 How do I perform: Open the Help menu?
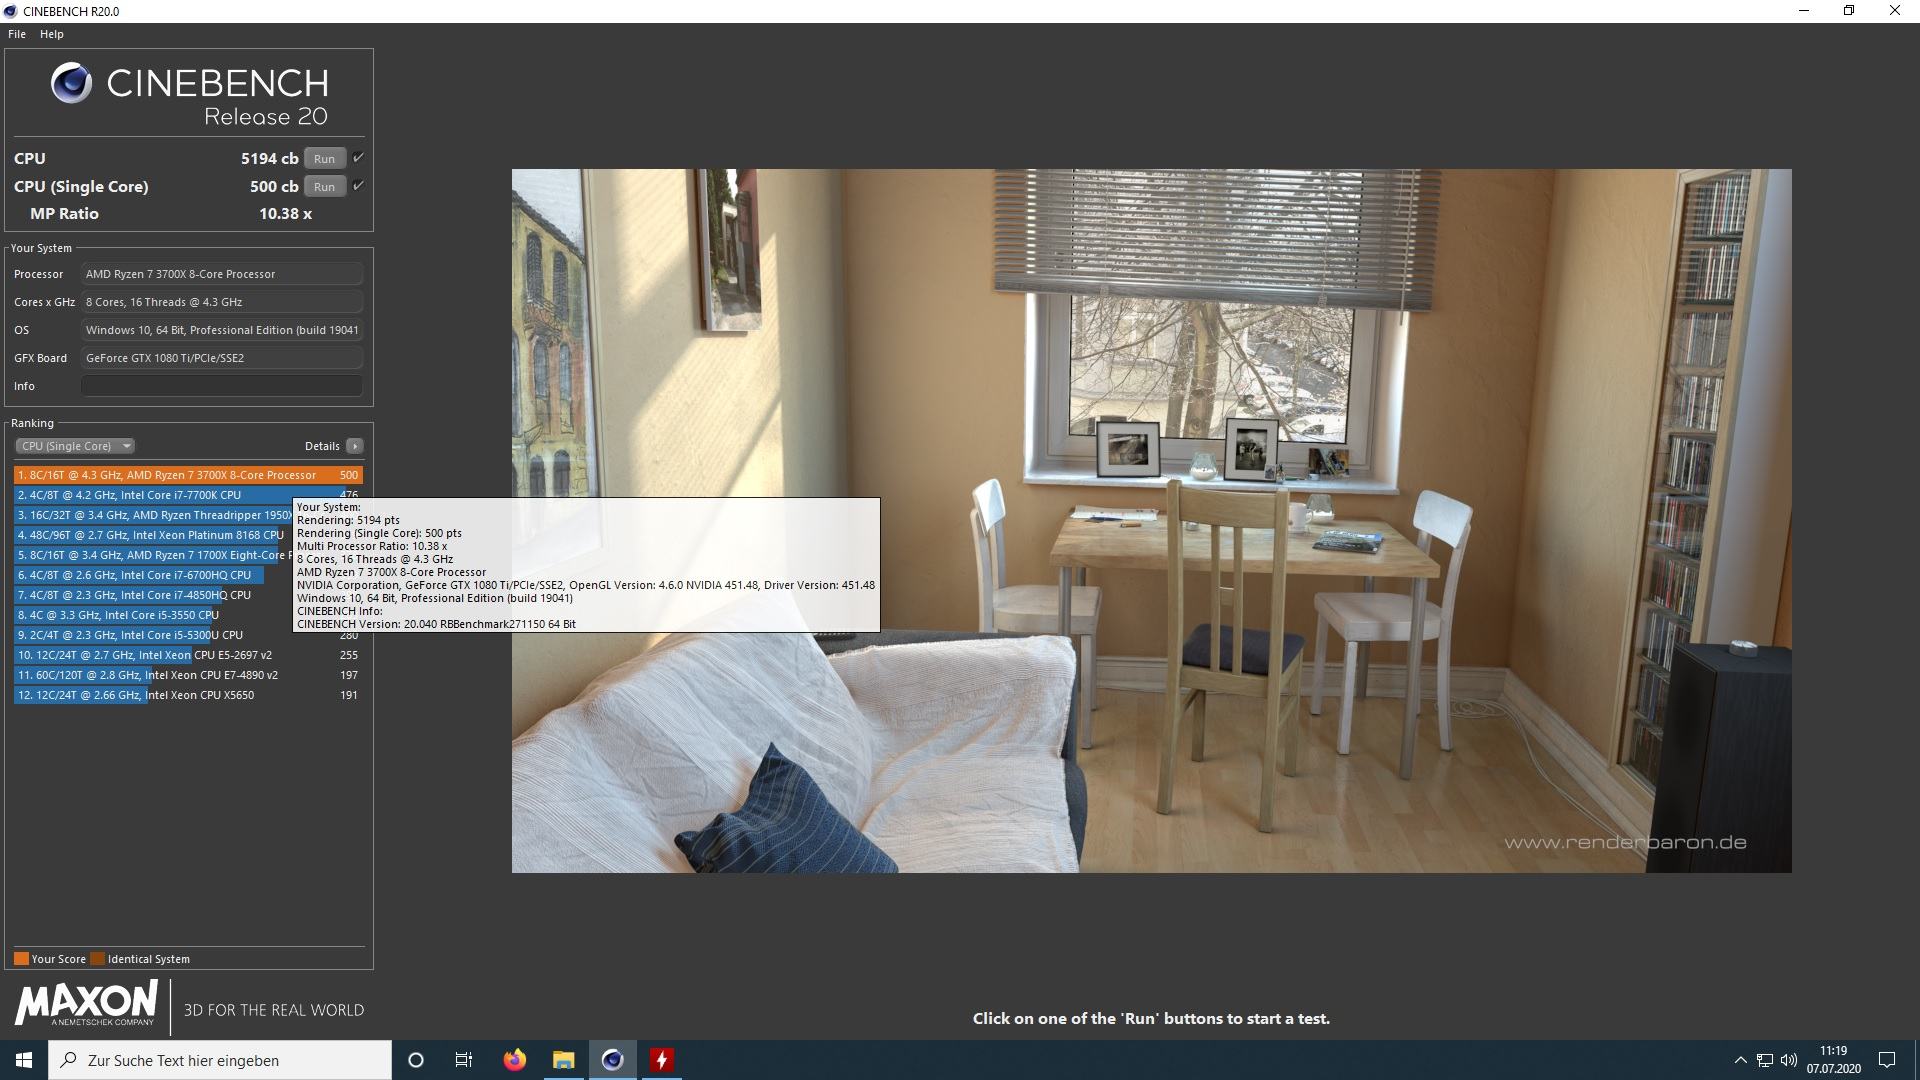(52, 34)
